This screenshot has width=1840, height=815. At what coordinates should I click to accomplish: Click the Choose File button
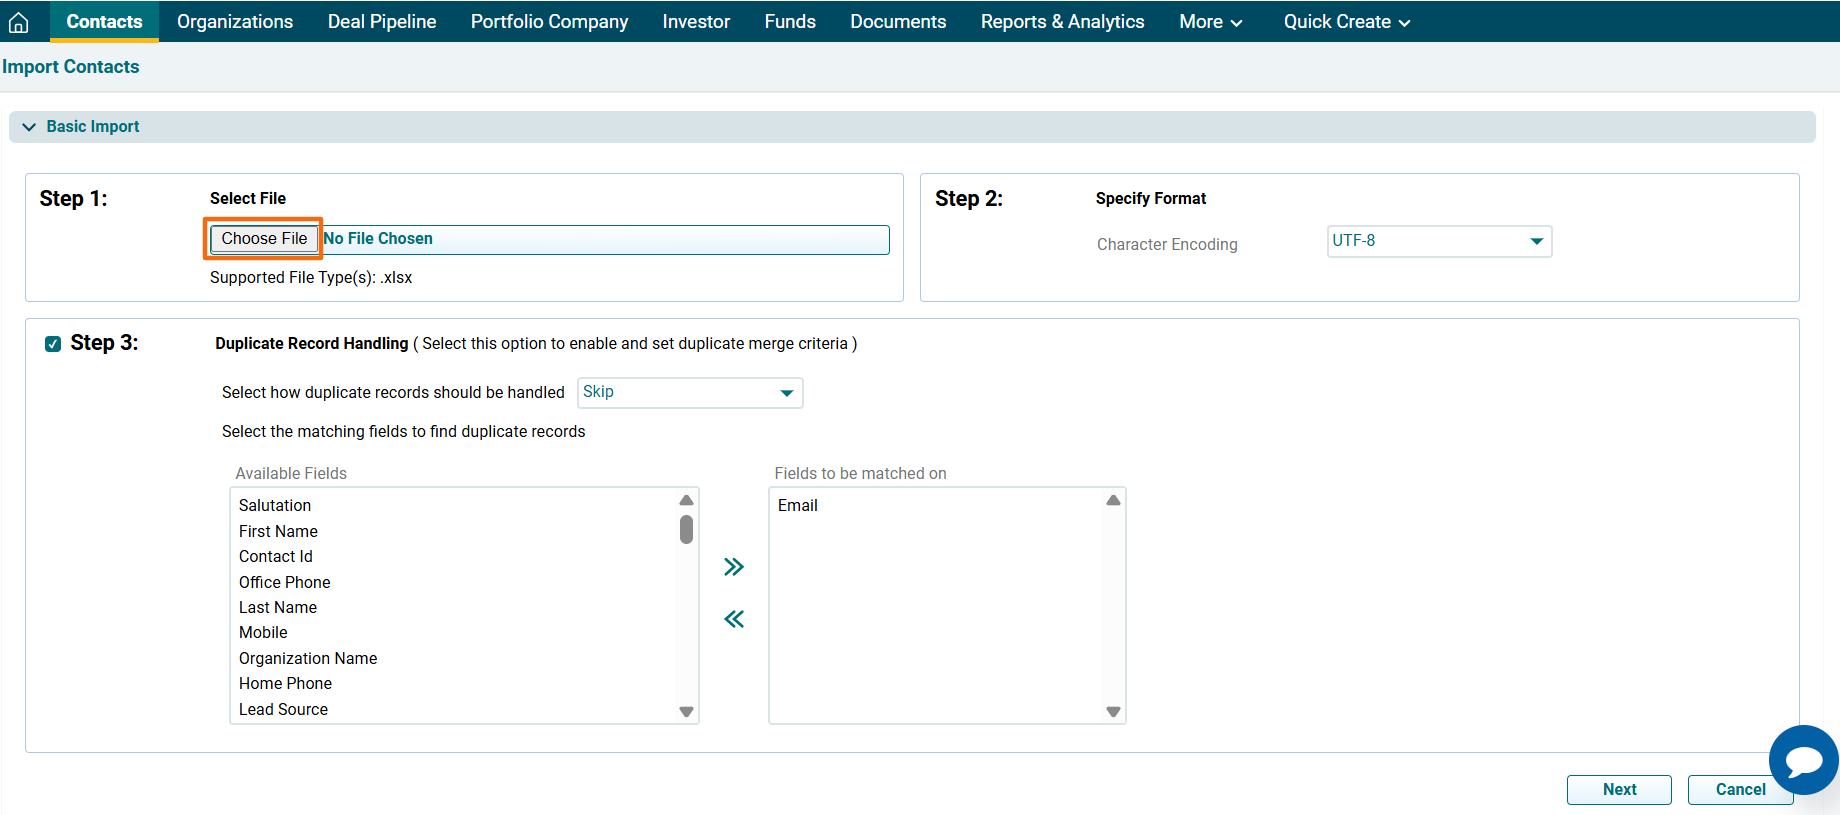(264, 239)
